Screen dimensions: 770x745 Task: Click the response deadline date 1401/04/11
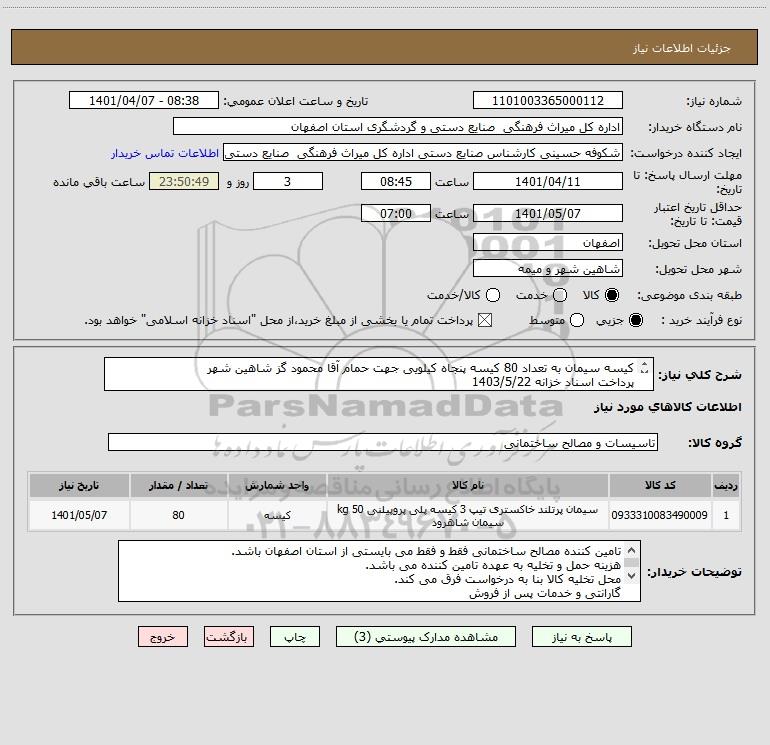(x=548, y=181)
